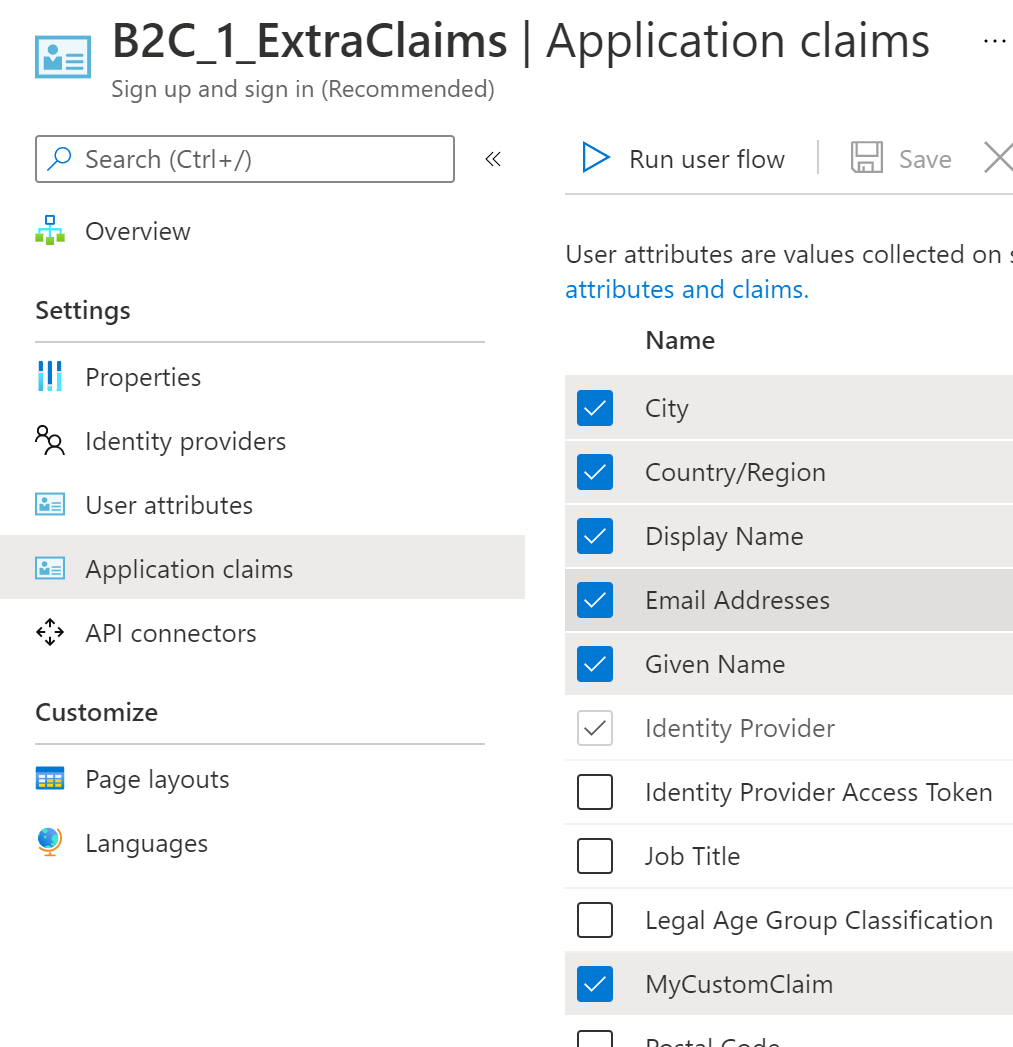
Task: Click the User attributes card icon
Action: coord(49,504)
